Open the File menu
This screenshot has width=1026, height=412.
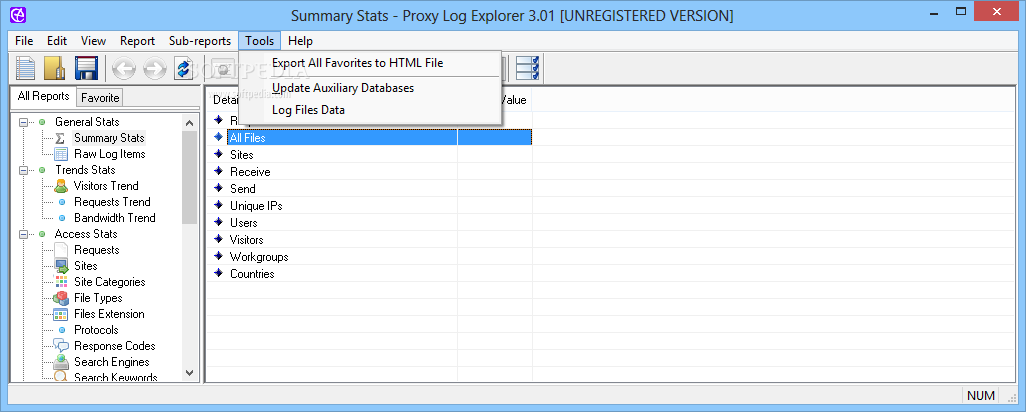(24, 41)
